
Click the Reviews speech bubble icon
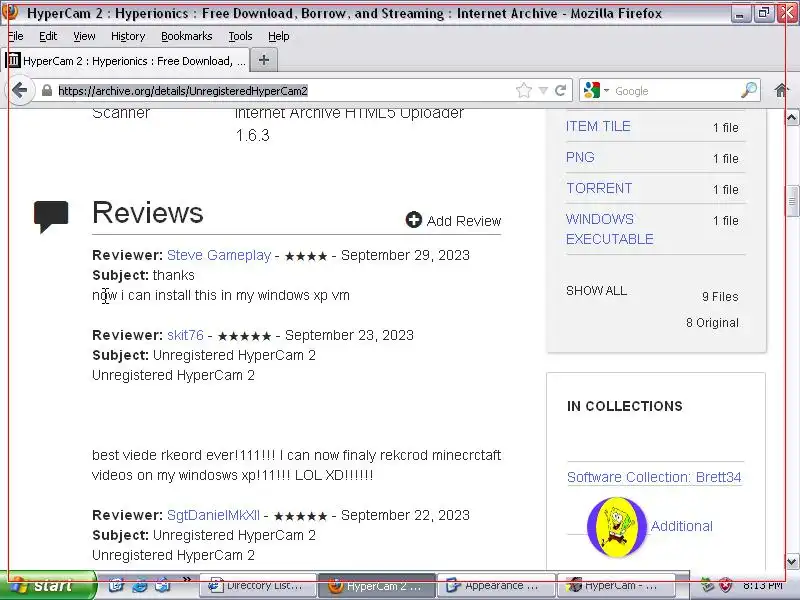(x=51, y=216)
